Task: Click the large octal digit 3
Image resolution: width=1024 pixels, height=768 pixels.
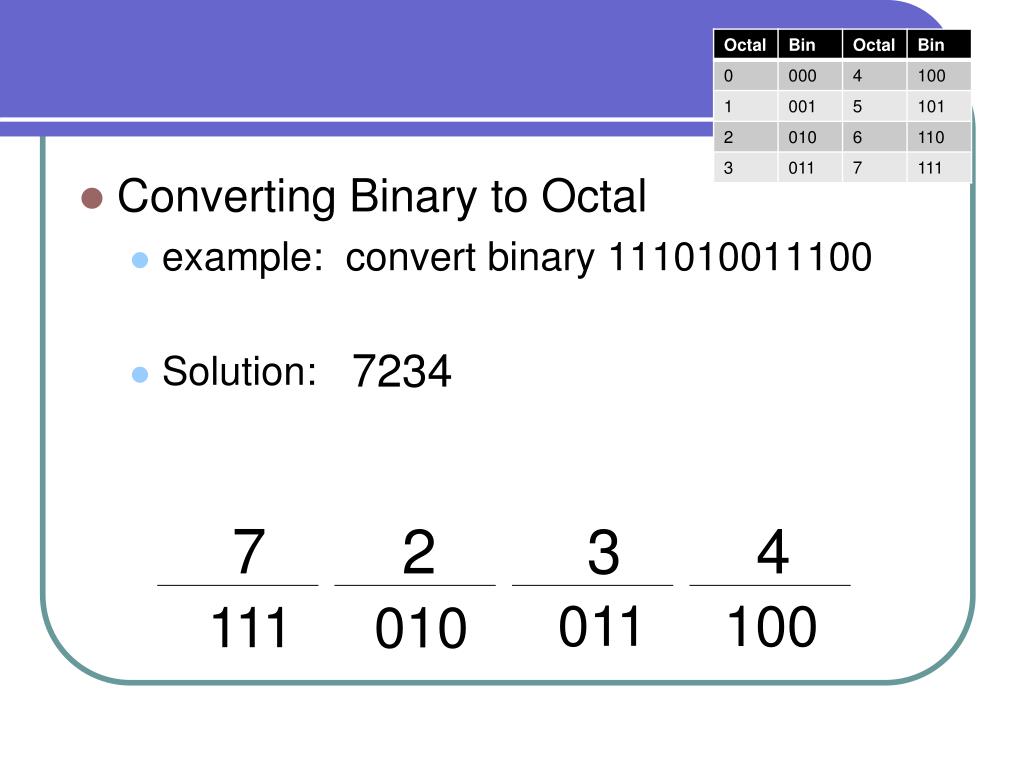Action: [603, 552]
